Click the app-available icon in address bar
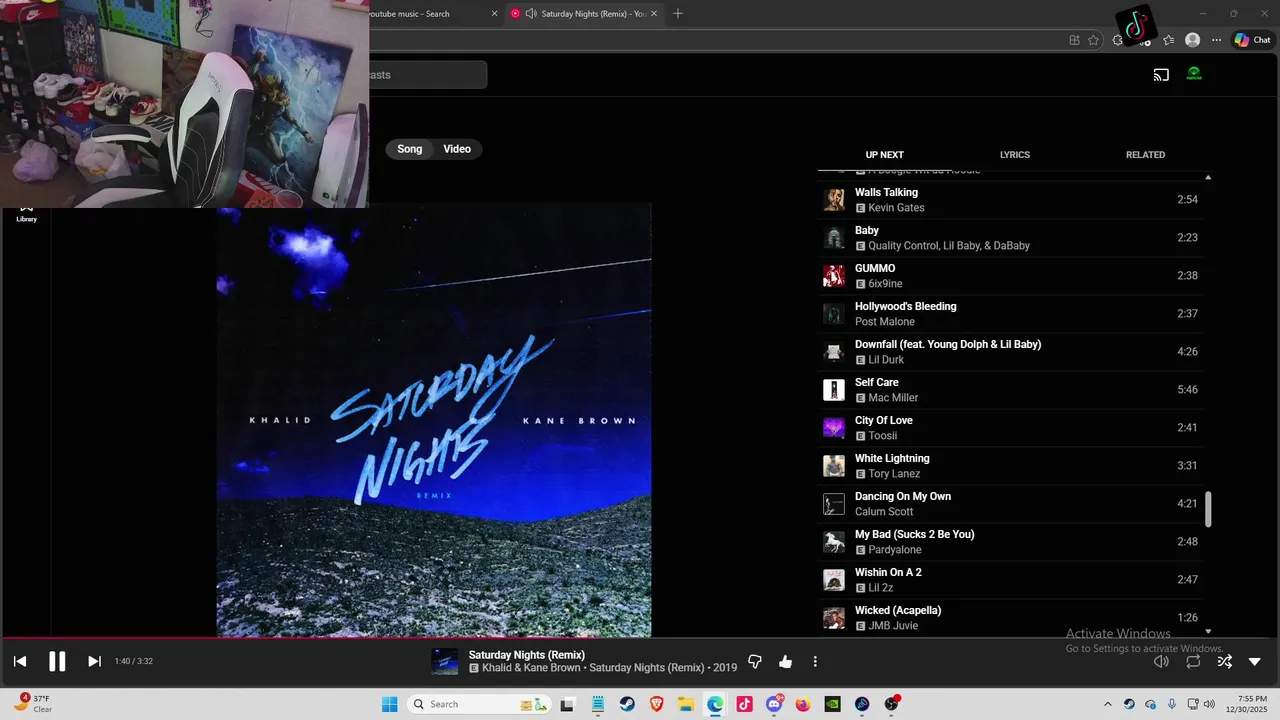The image size is (1280, 720). tap(1074, 40)
